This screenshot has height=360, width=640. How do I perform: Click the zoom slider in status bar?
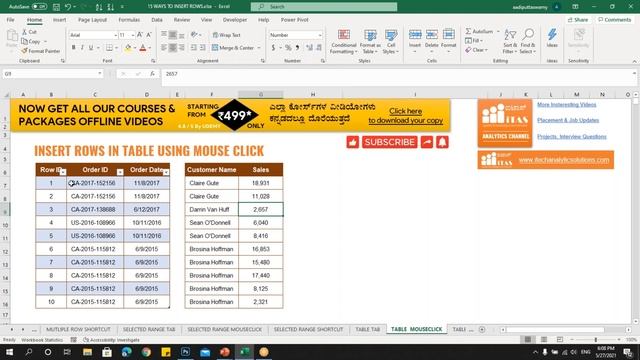[596, 340]
